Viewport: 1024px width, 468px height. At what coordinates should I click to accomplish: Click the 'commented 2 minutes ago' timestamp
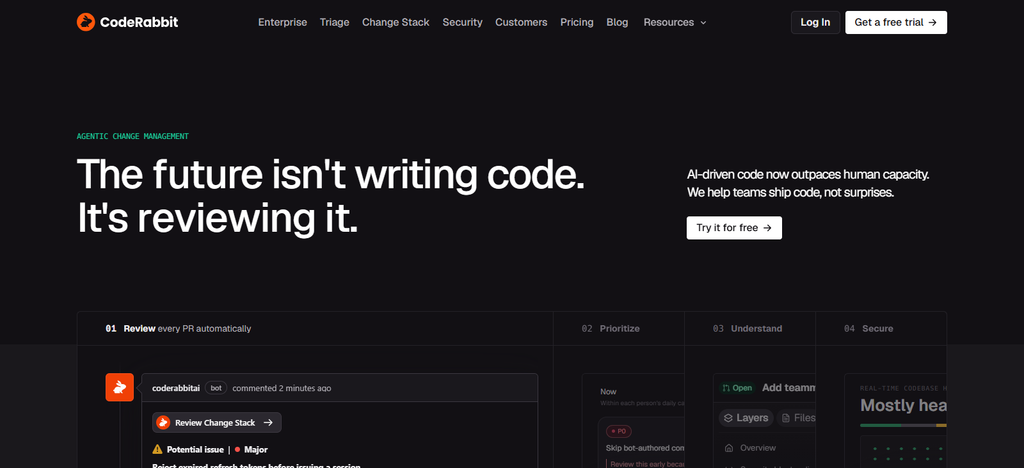(x=281, y=388)
